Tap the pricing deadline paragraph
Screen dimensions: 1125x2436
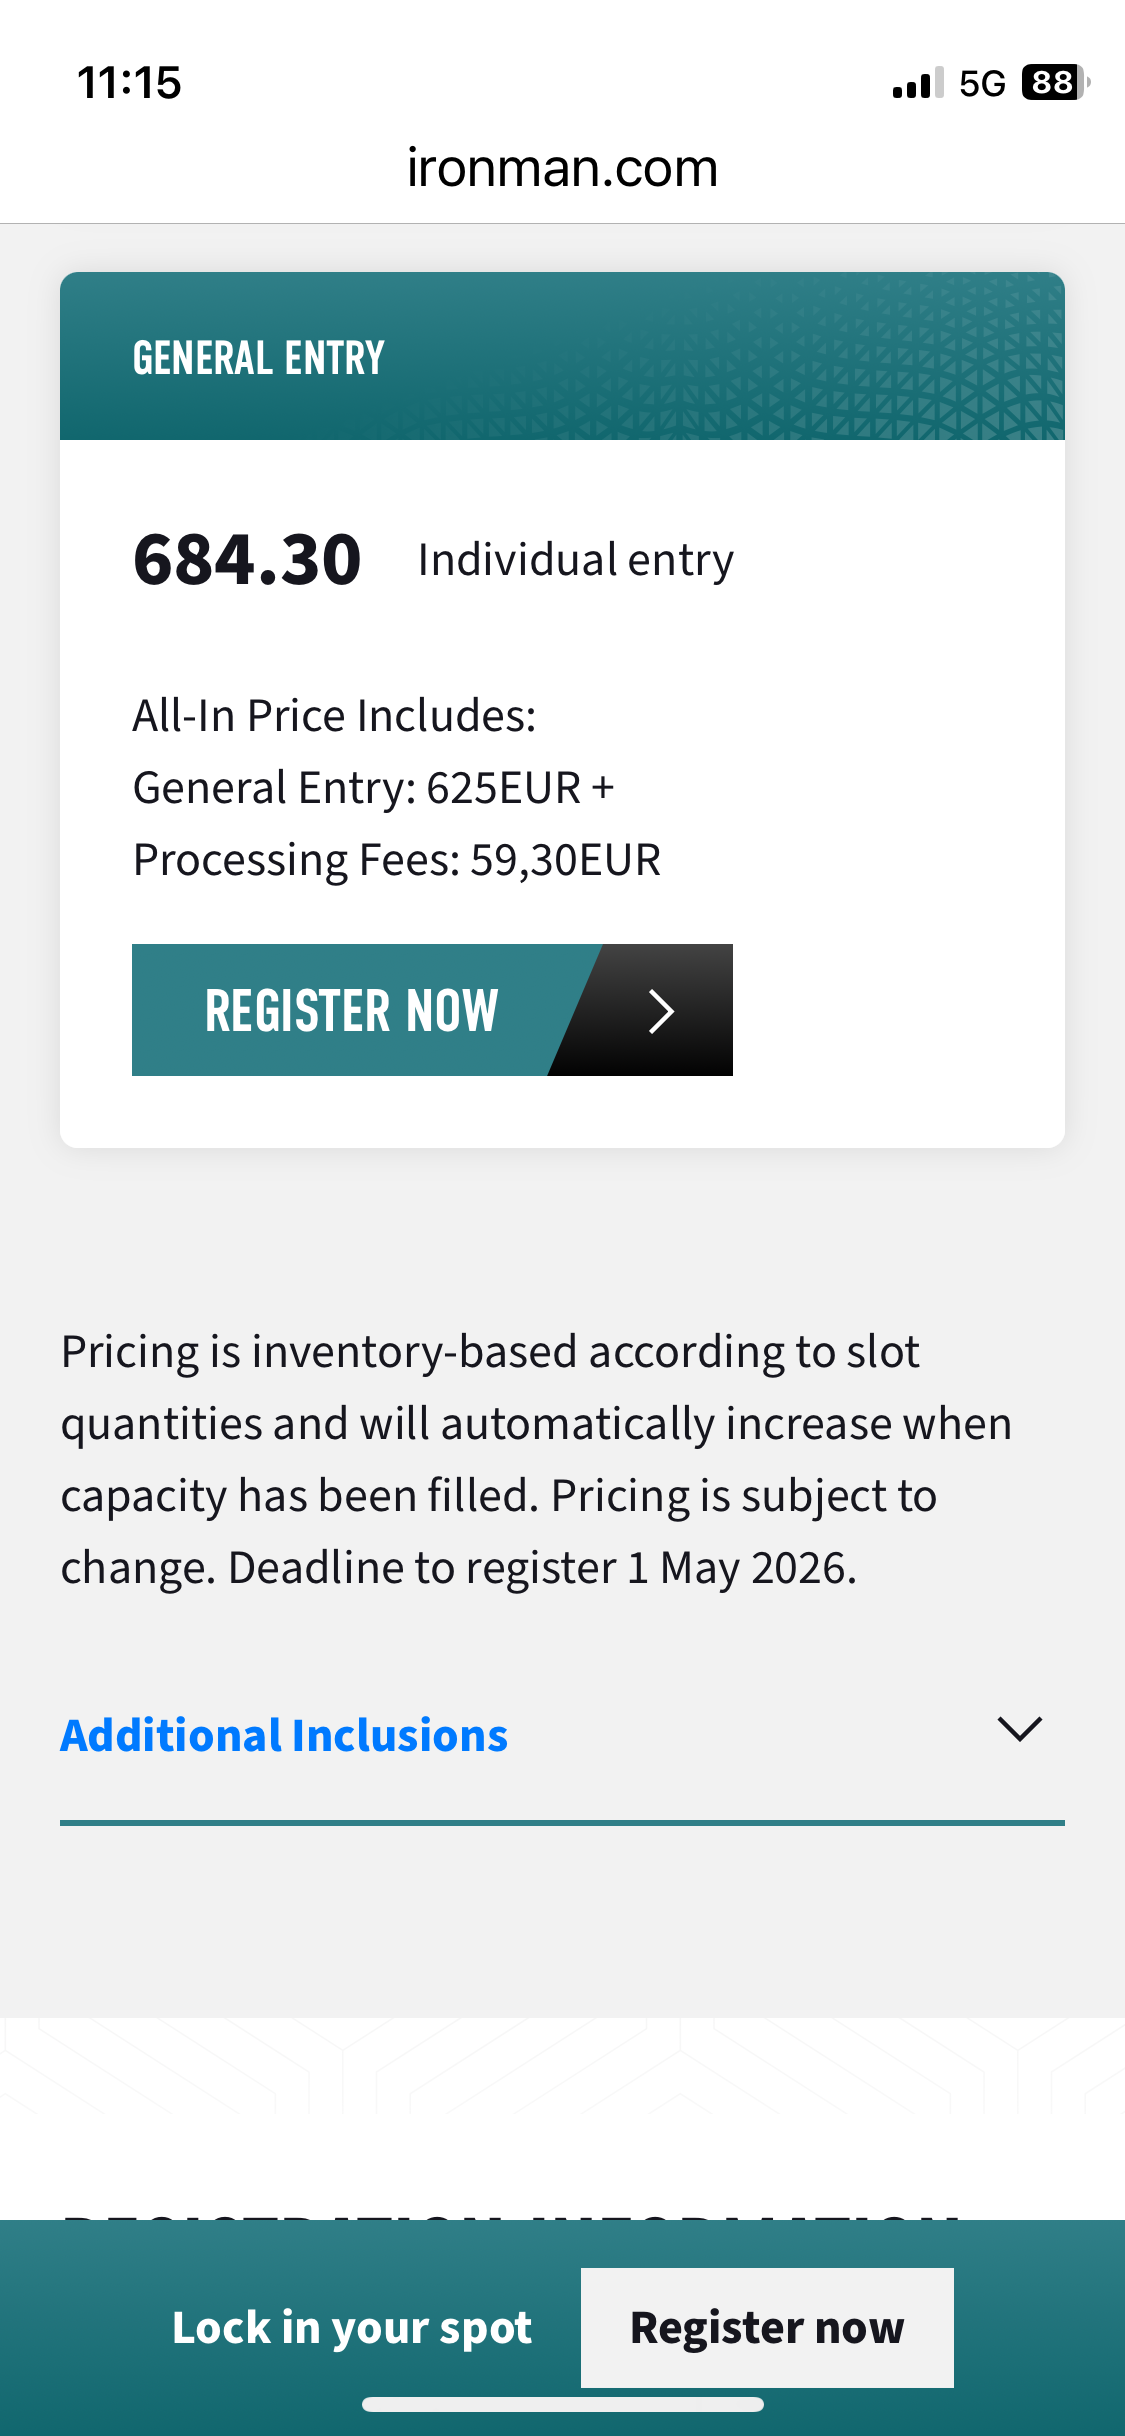coord(536,1460)
